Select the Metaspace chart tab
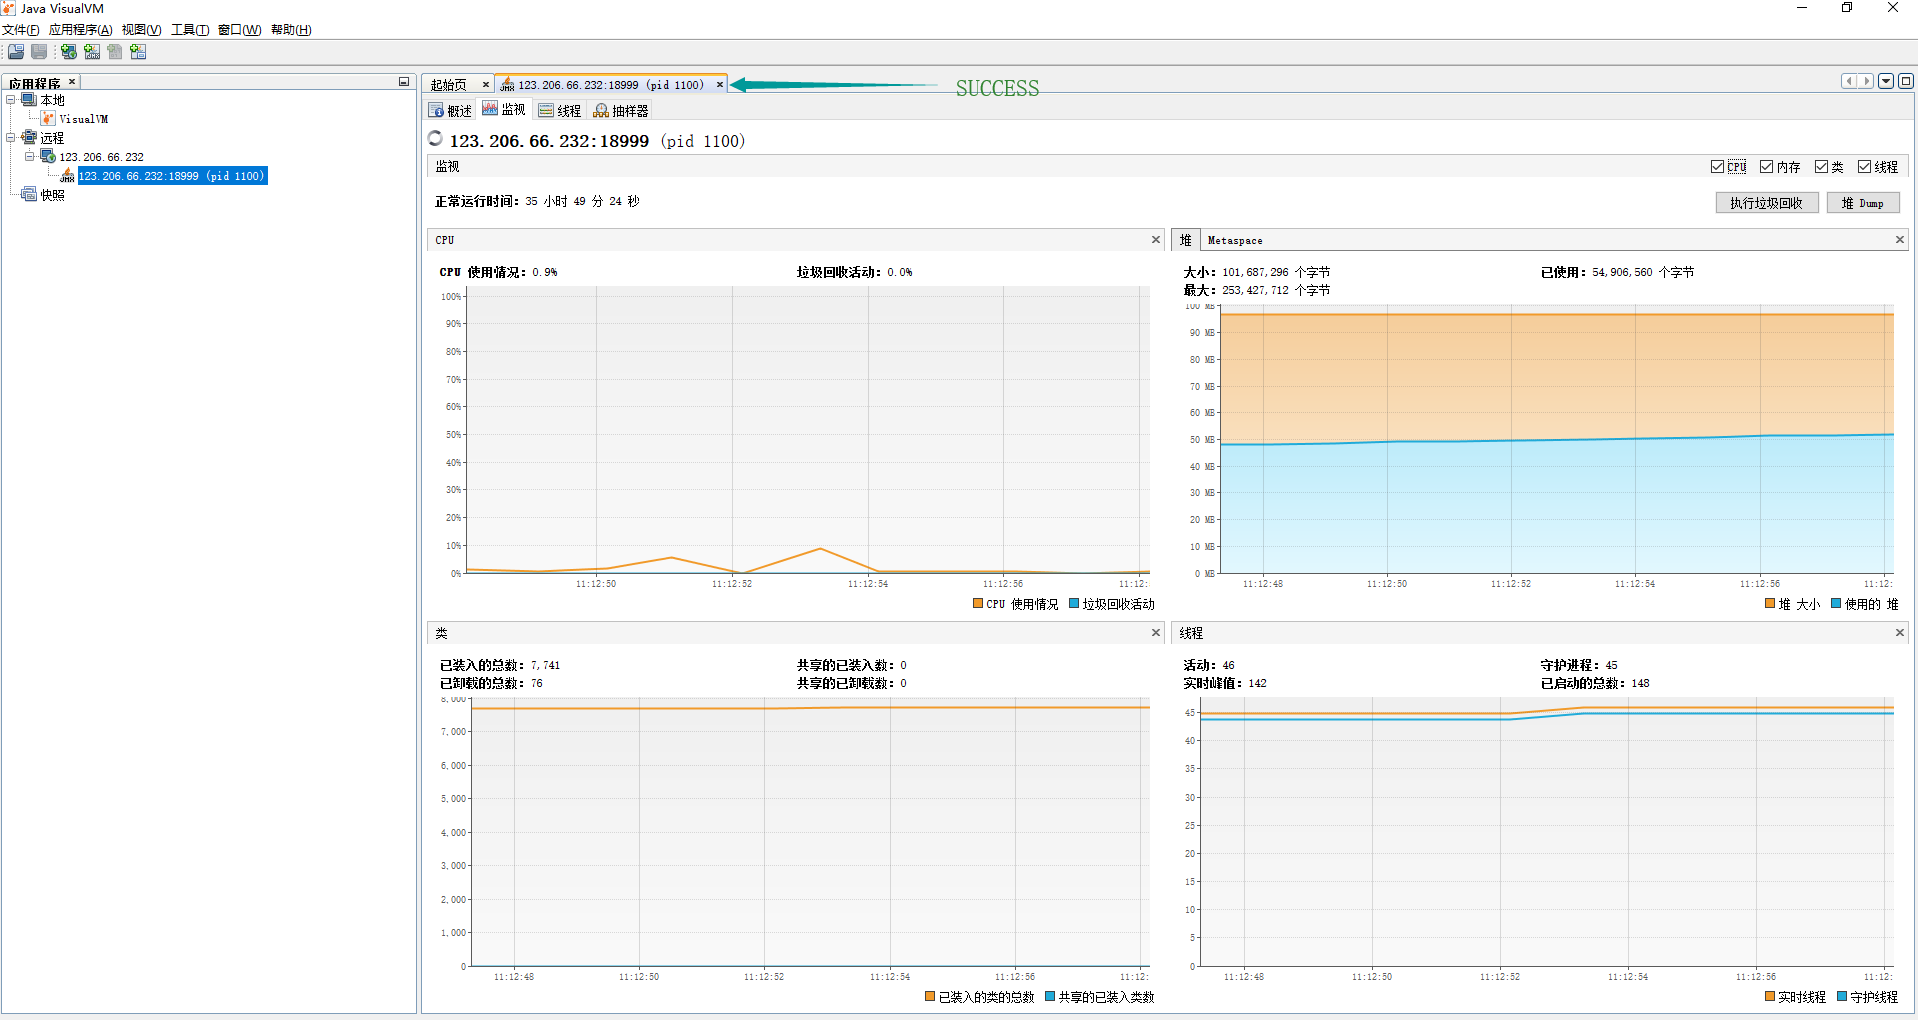This screenshot has width=1918, height=1020. coord(1235,241)
